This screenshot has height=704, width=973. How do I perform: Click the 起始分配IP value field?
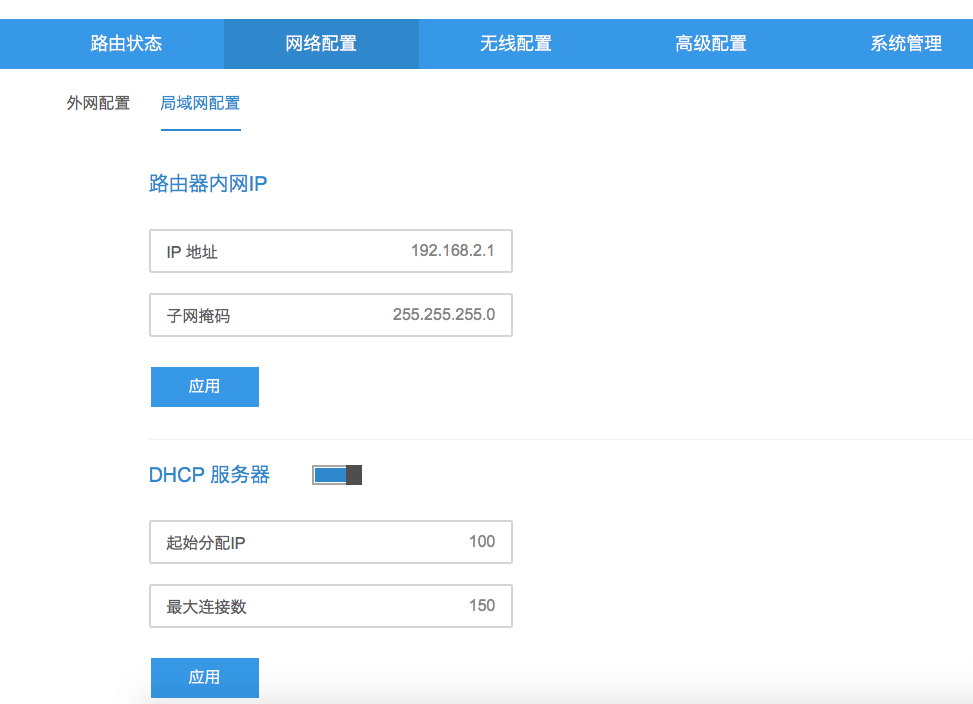pyautogui.click(x=331, y=542)
